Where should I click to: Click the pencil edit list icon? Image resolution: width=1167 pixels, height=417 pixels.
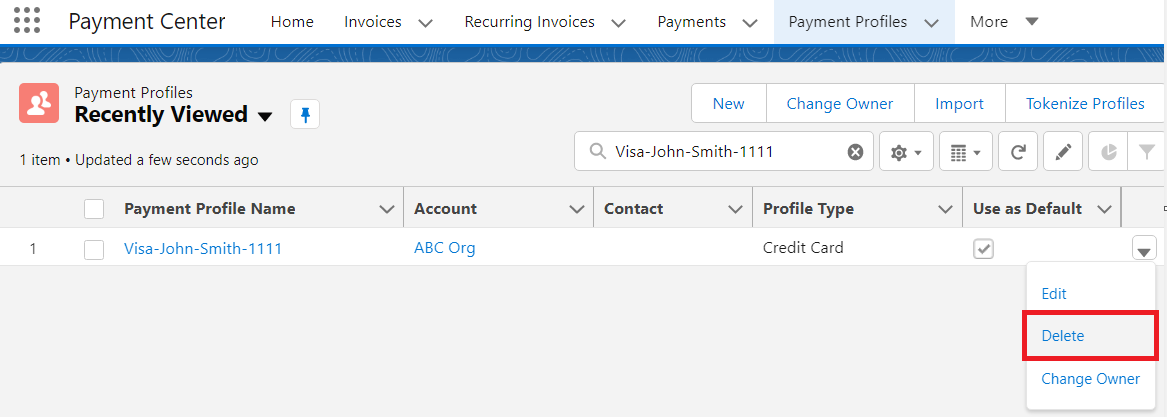(1063, 152)
